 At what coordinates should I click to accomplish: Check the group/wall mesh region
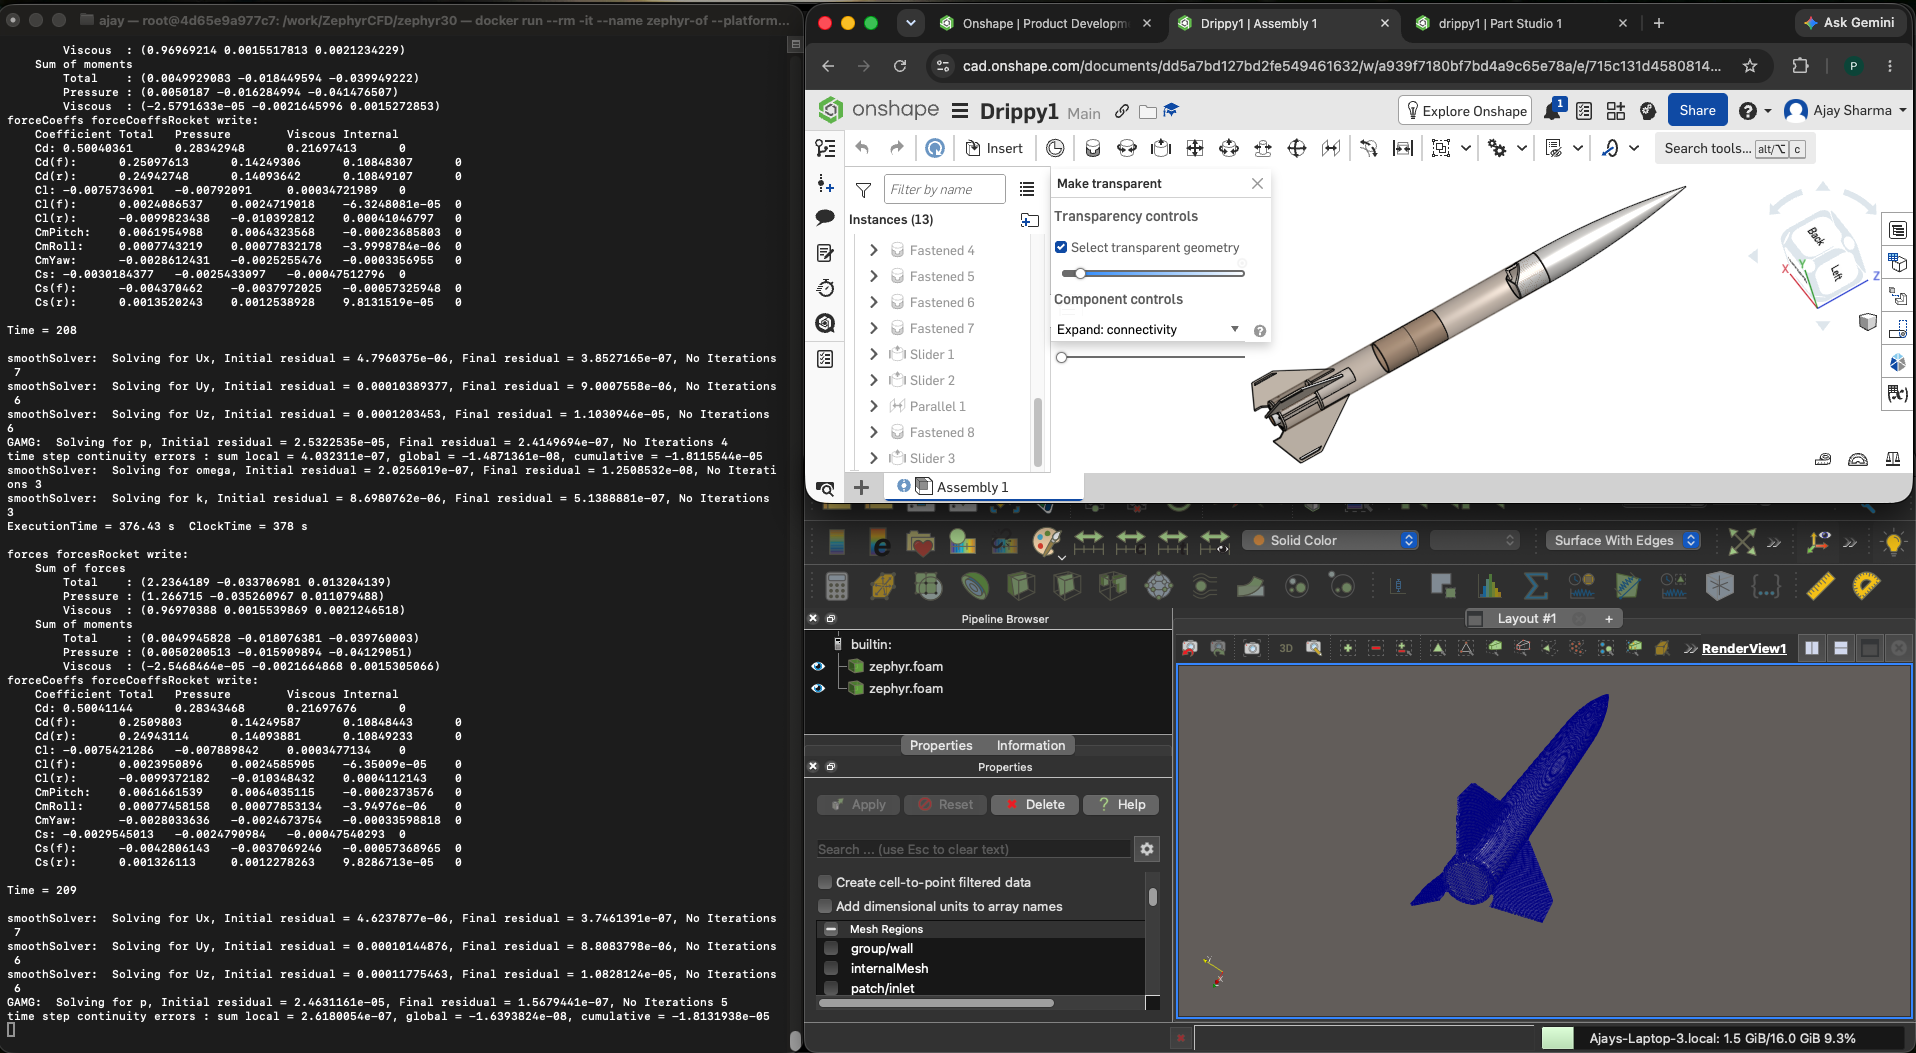pos(831,948)
